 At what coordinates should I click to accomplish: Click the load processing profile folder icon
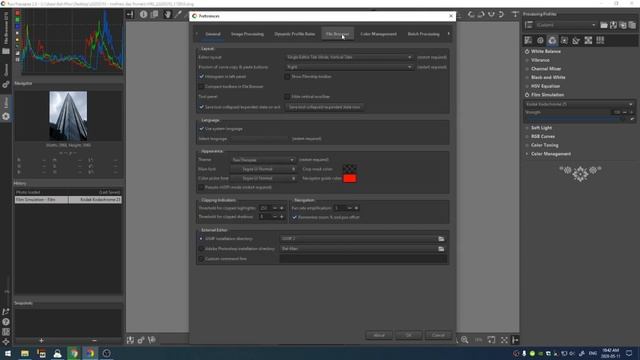pyautogui.click(x=604, y=25)
